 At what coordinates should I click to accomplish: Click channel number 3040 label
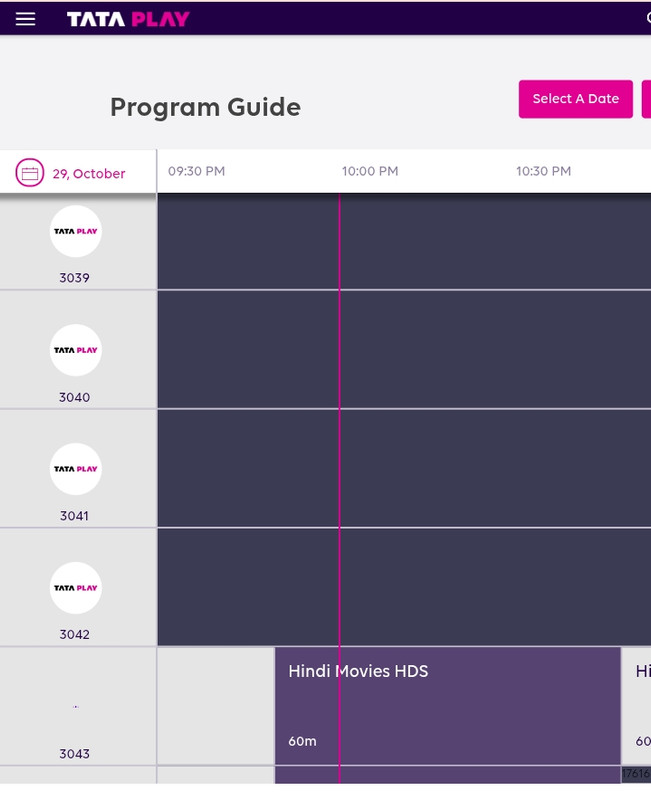(74, 397)
